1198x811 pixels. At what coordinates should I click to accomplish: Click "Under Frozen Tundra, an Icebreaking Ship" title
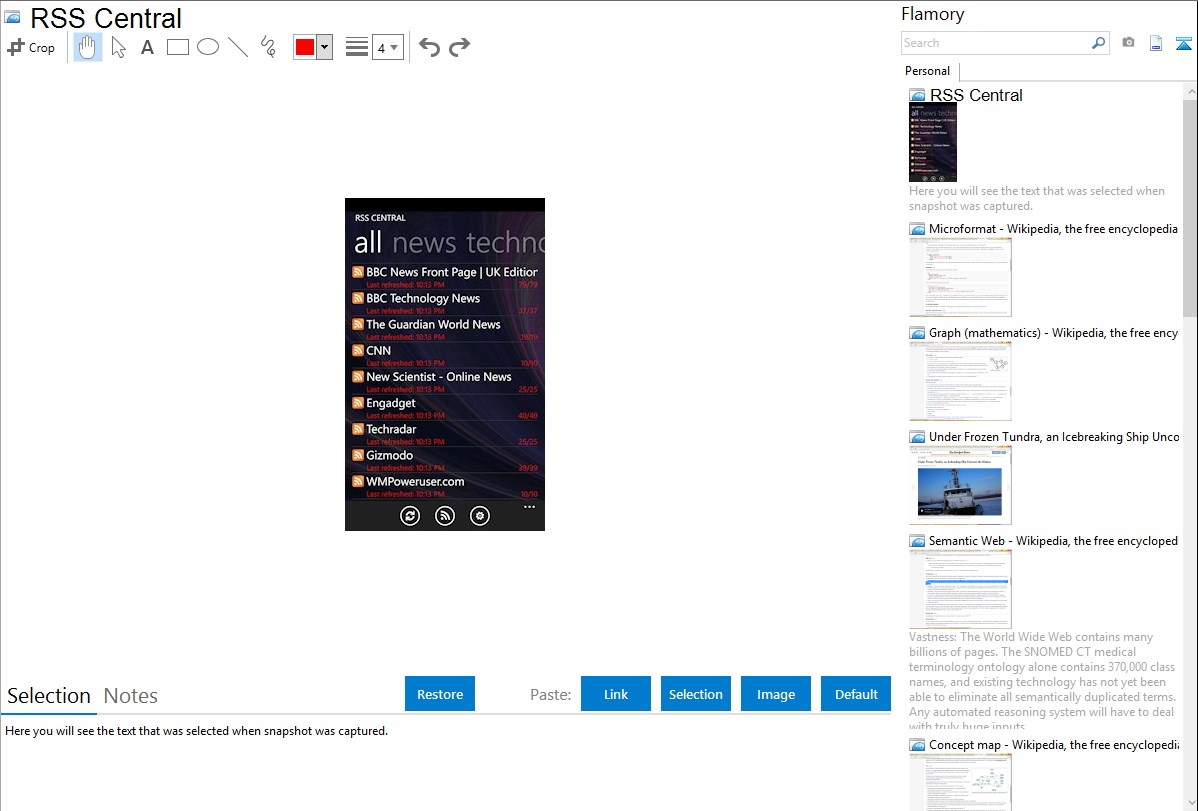click(x=1054, y=437)
